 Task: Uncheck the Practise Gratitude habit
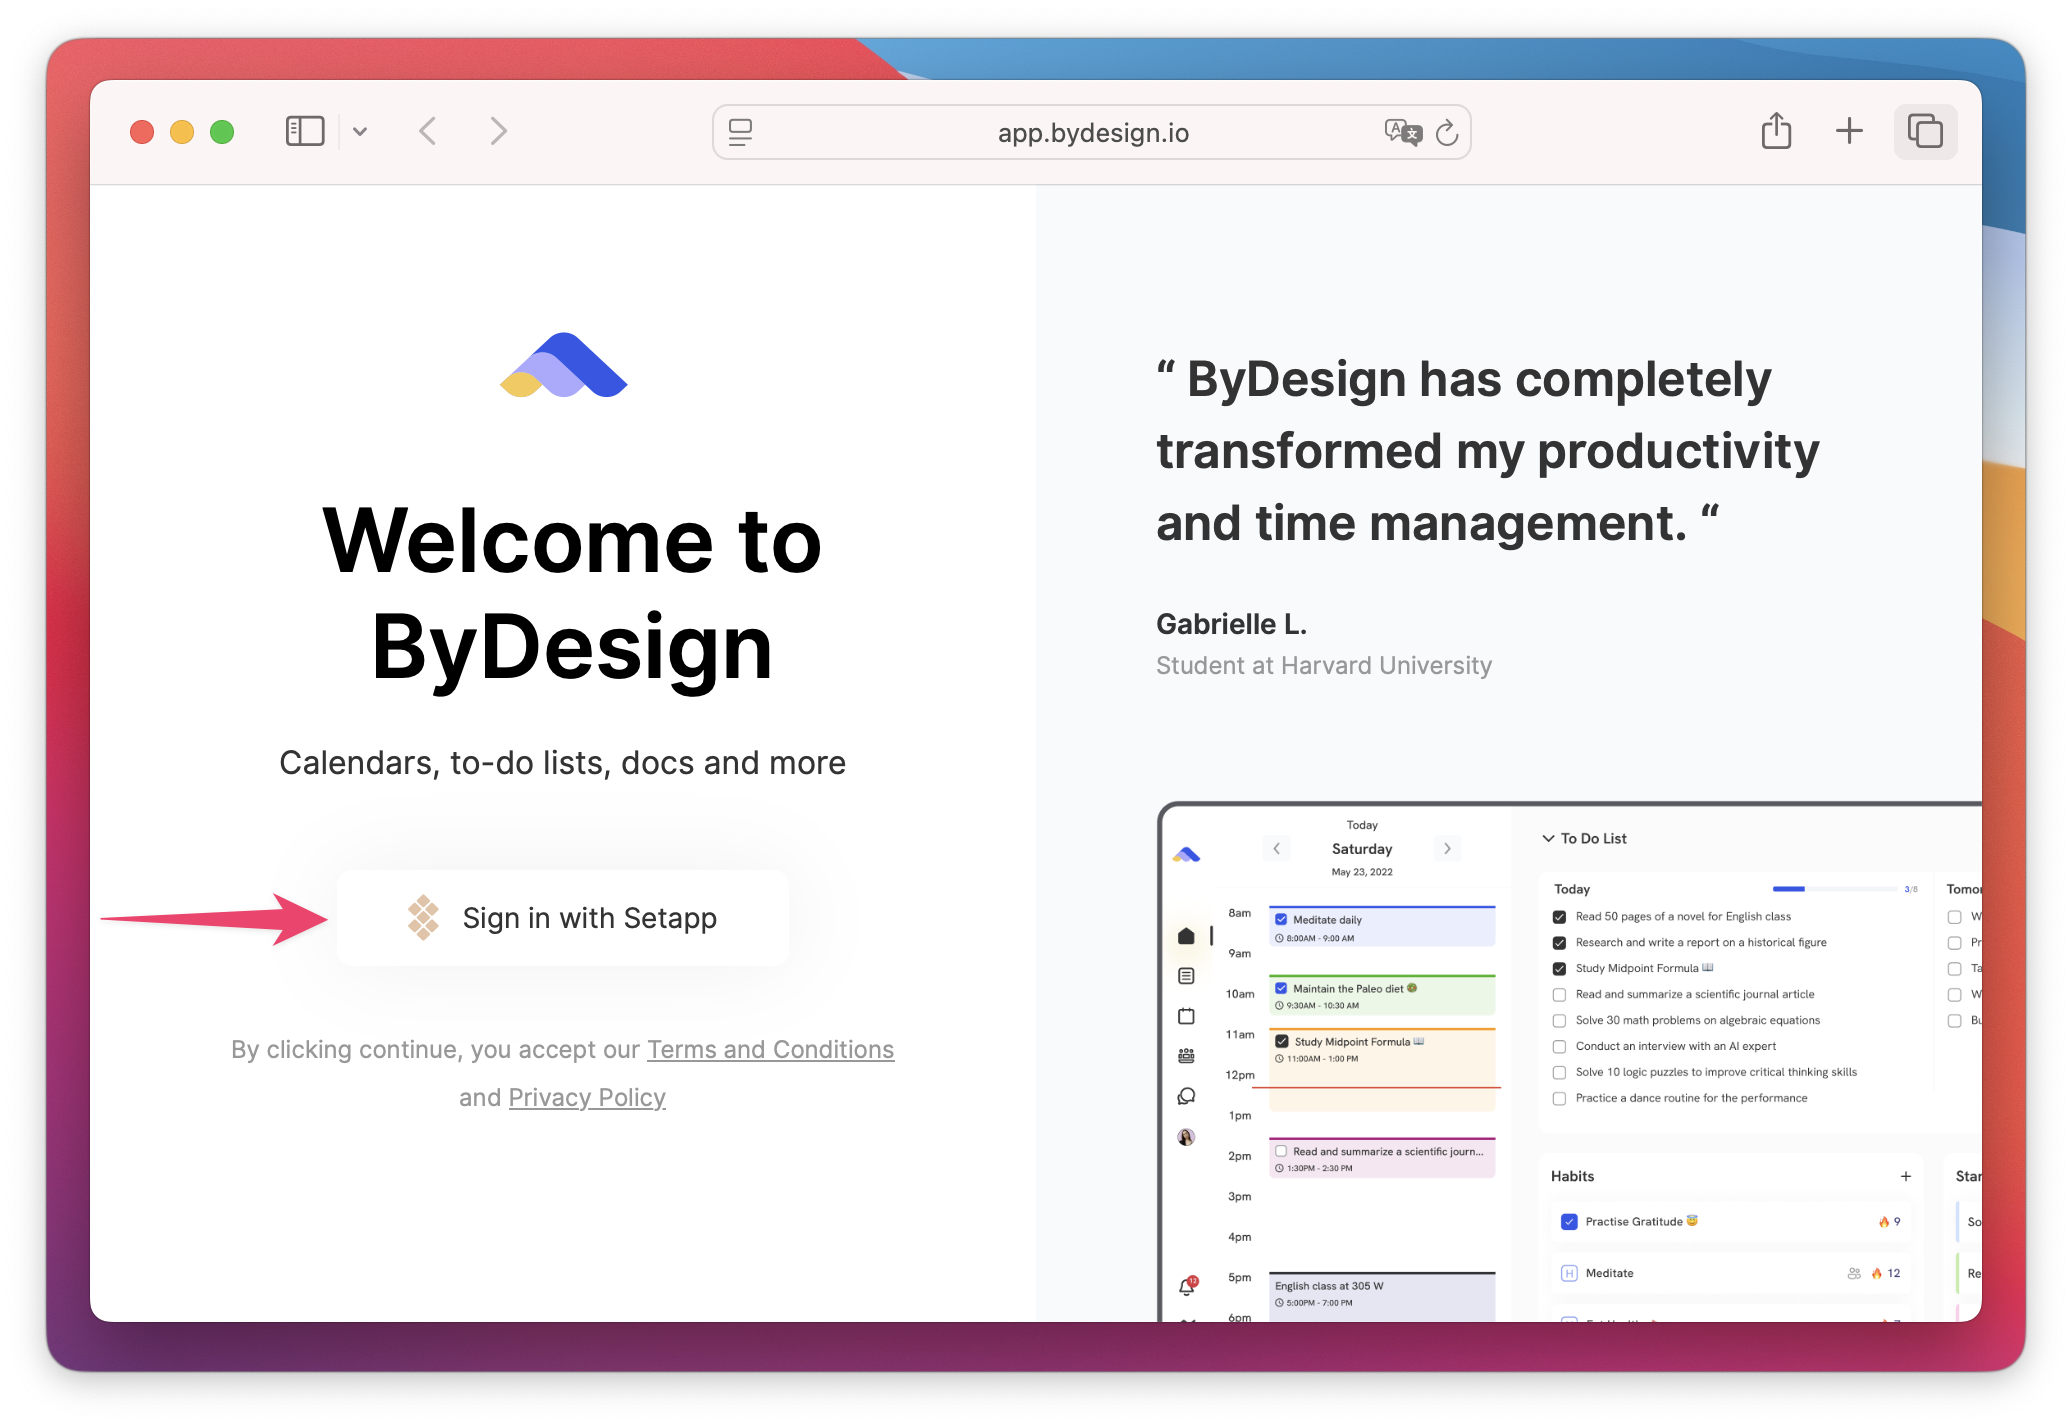(1569, 1221)
